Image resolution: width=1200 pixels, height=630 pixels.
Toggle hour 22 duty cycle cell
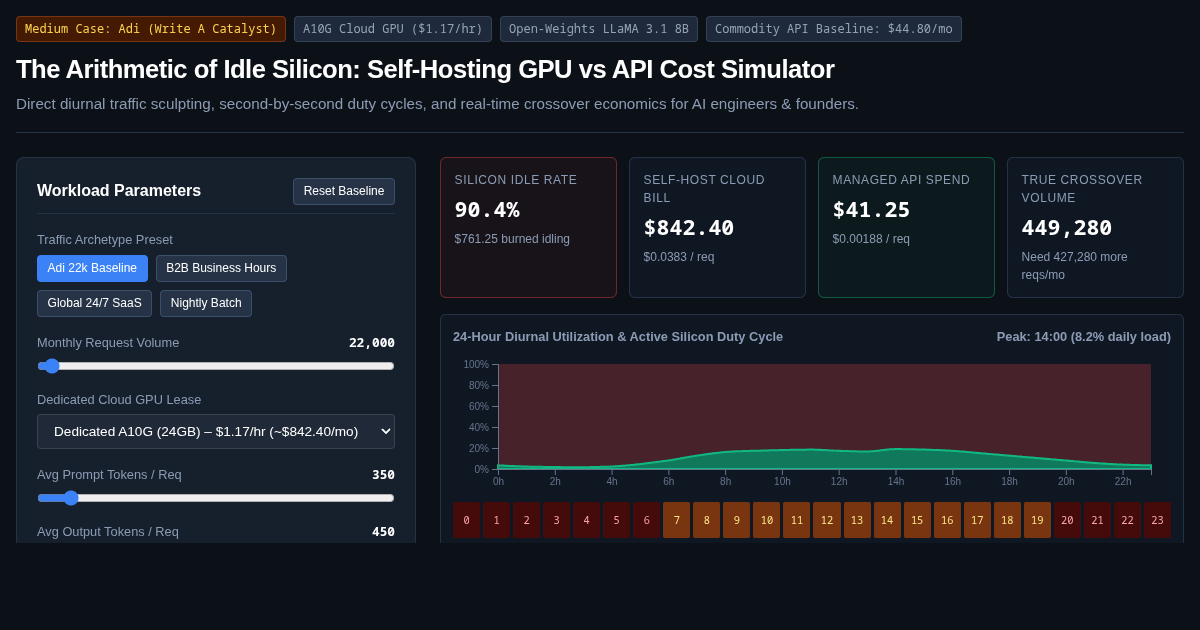click(1127, 520)
